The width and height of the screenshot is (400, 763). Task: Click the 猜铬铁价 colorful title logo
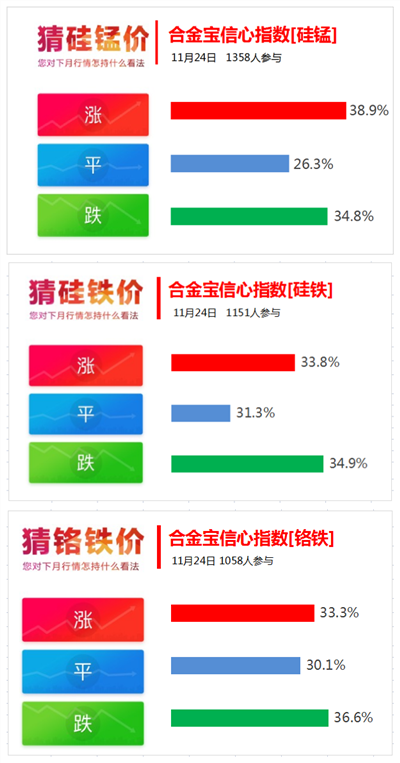[83, 541]
